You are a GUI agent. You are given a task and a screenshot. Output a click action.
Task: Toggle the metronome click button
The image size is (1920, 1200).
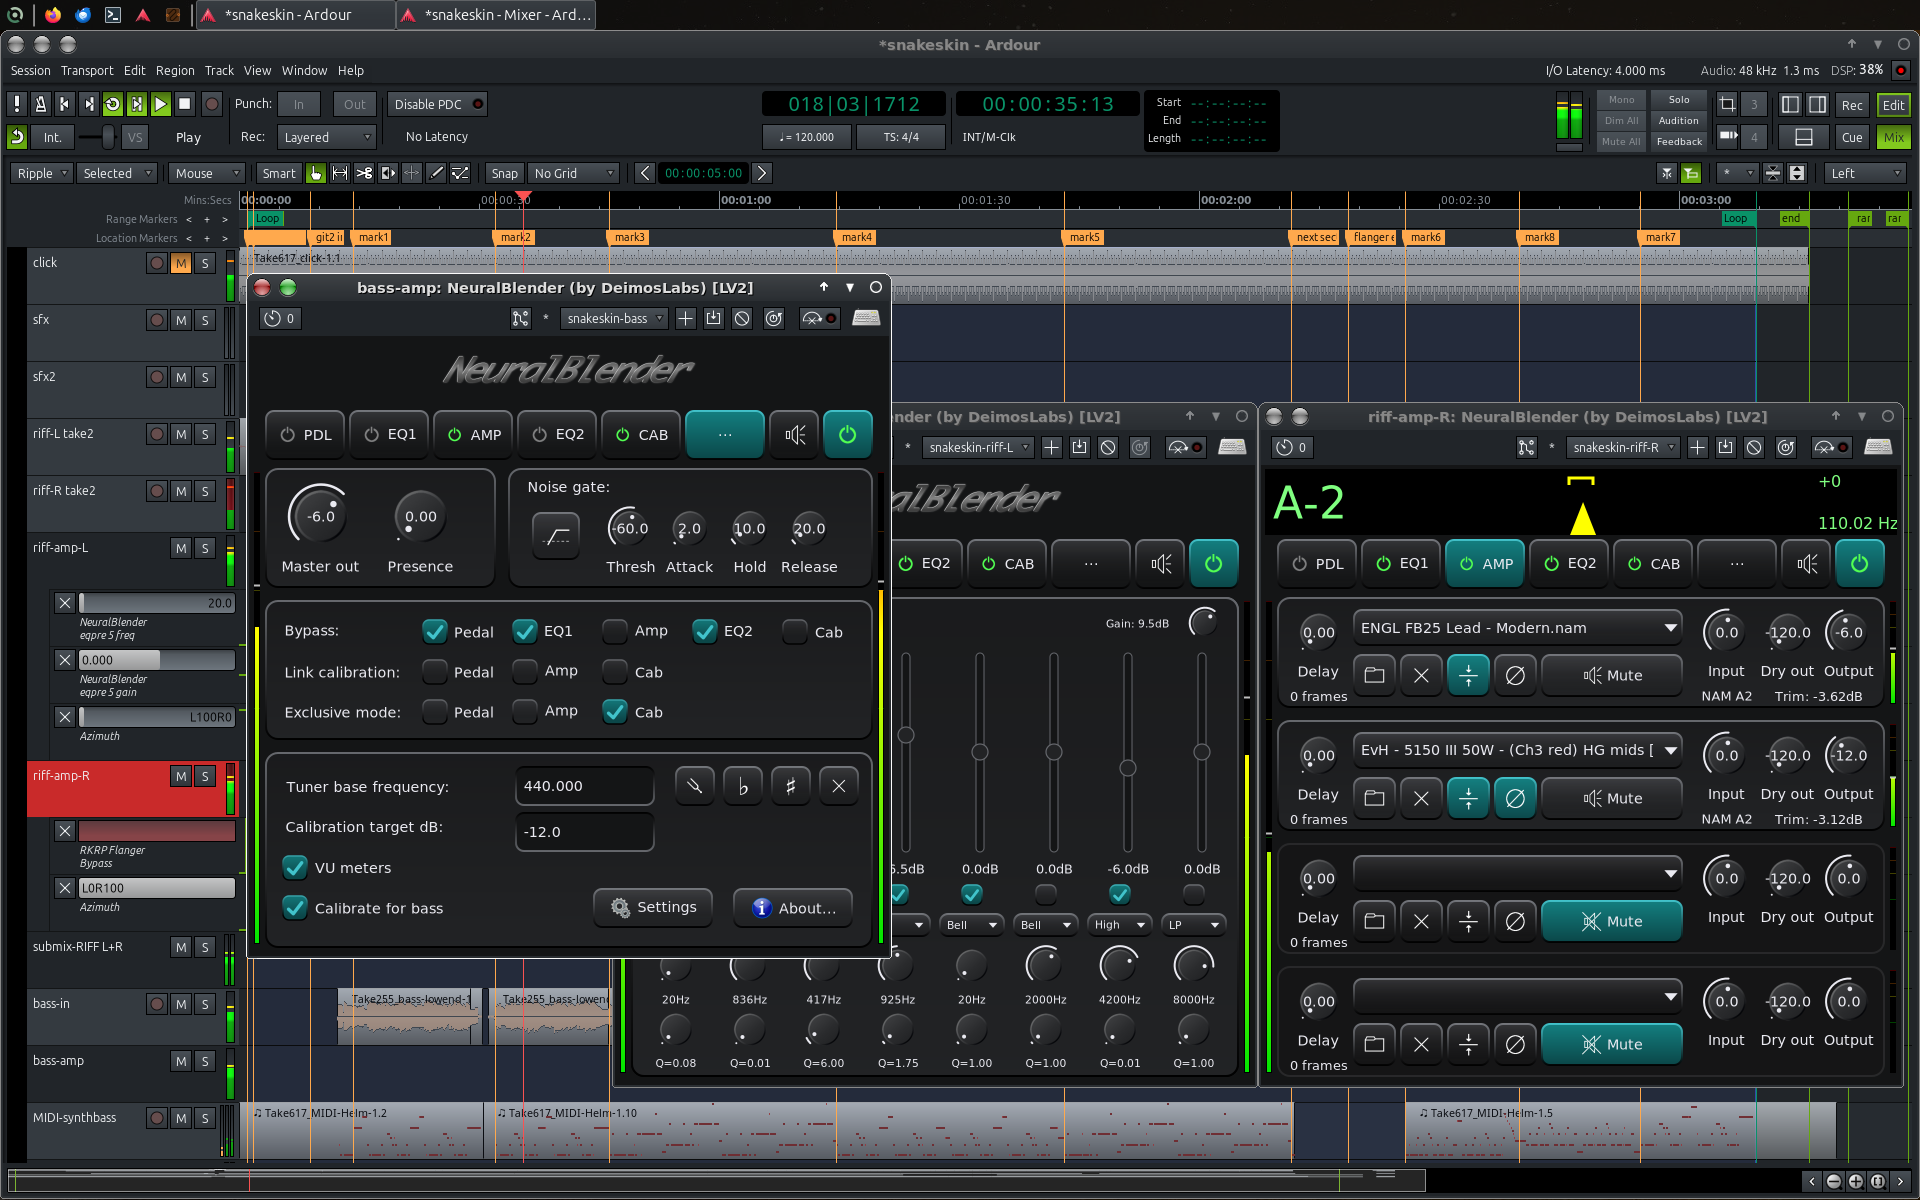(40, 104)
